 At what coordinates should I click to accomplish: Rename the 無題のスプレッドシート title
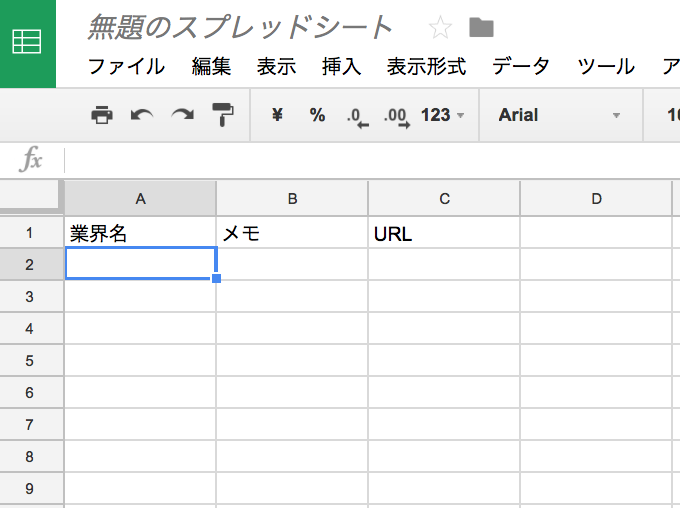pos(241,28)
